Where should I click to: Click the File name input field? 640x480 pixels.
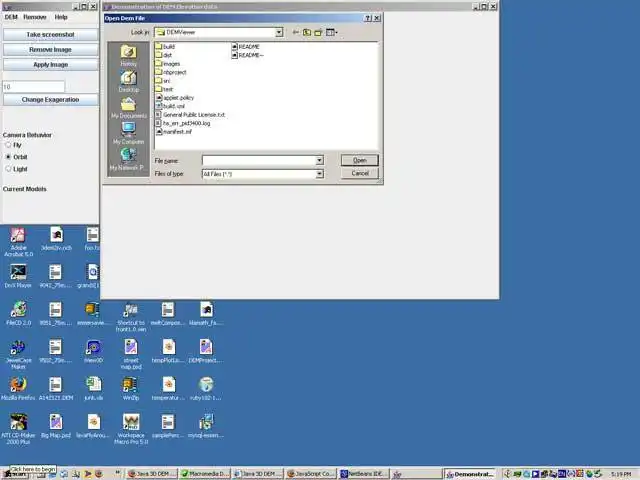(259, 160)
